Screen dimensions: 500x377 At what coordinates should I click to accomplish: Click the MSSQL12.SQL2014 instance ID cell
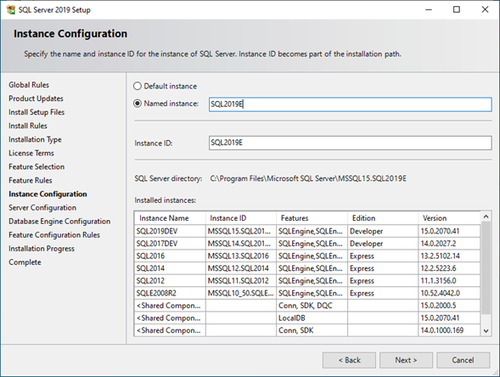(x=241, y=268)
